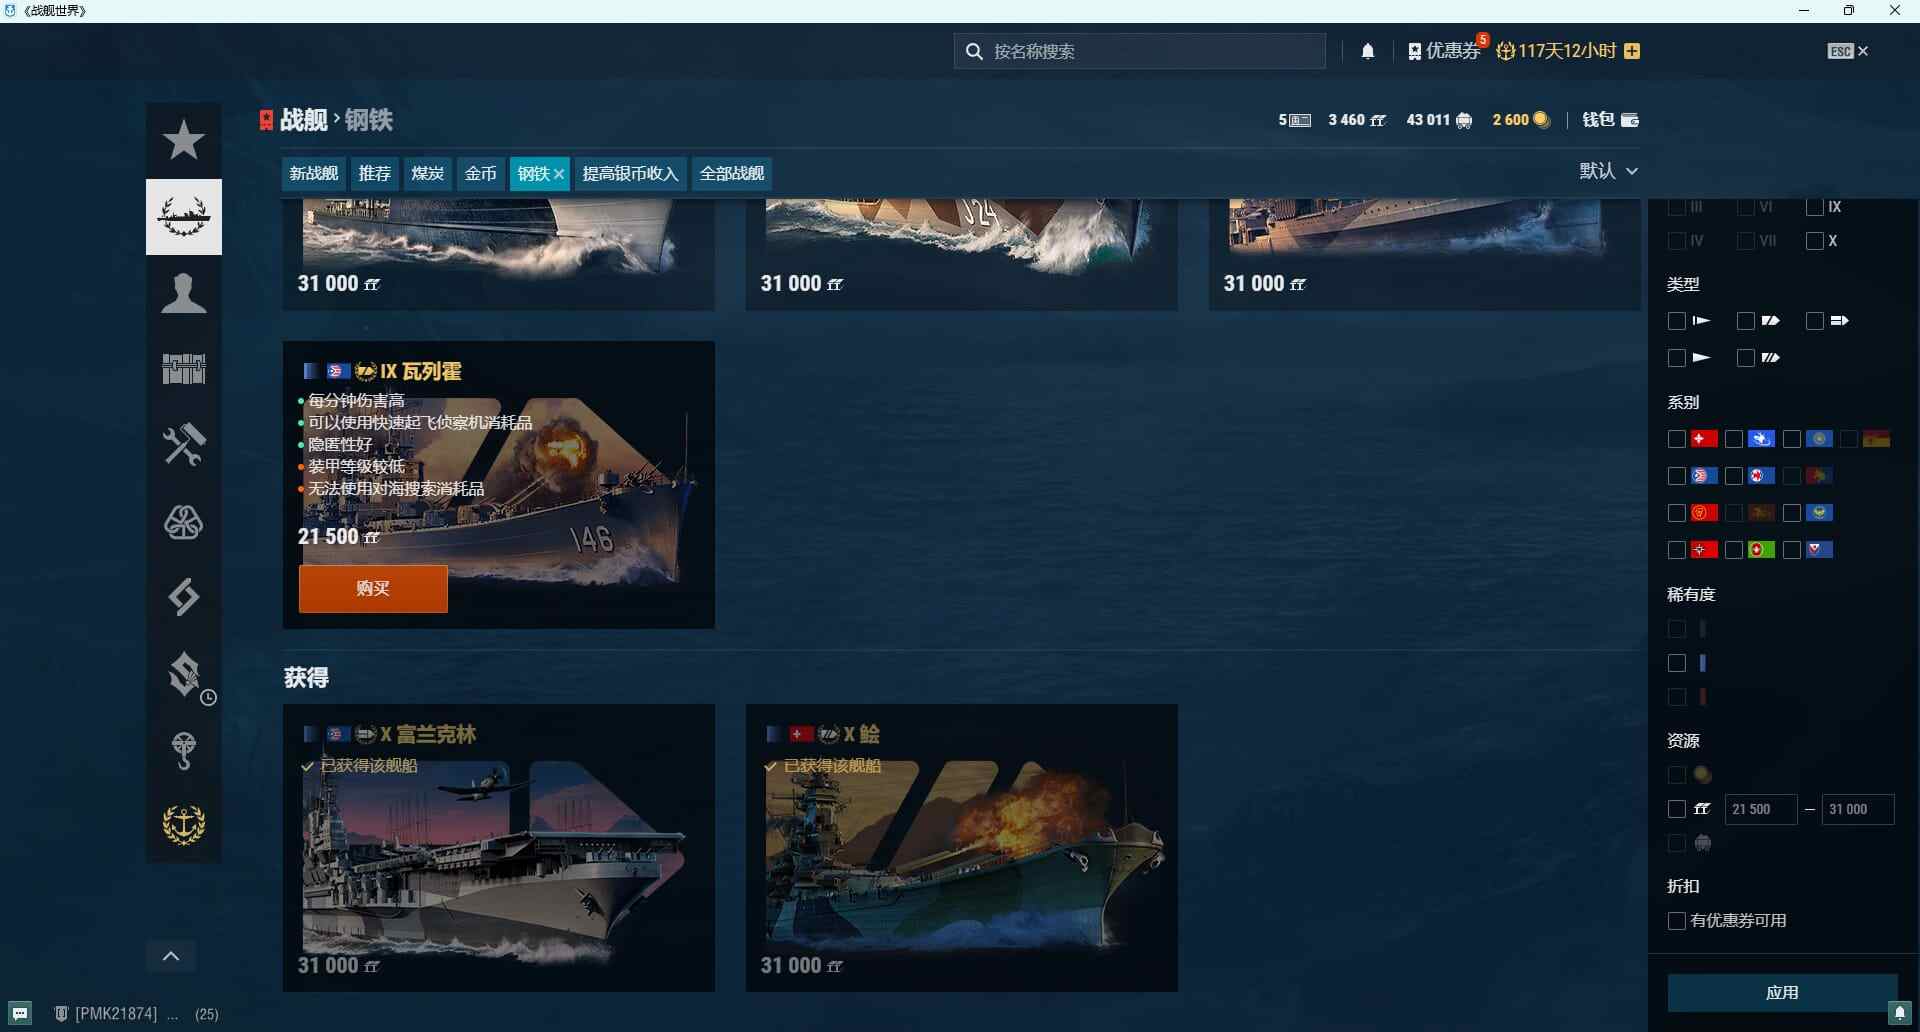1920x1032 pixels.
Task: Switch to the 新战舰 tab
Action: coord(314,174)
